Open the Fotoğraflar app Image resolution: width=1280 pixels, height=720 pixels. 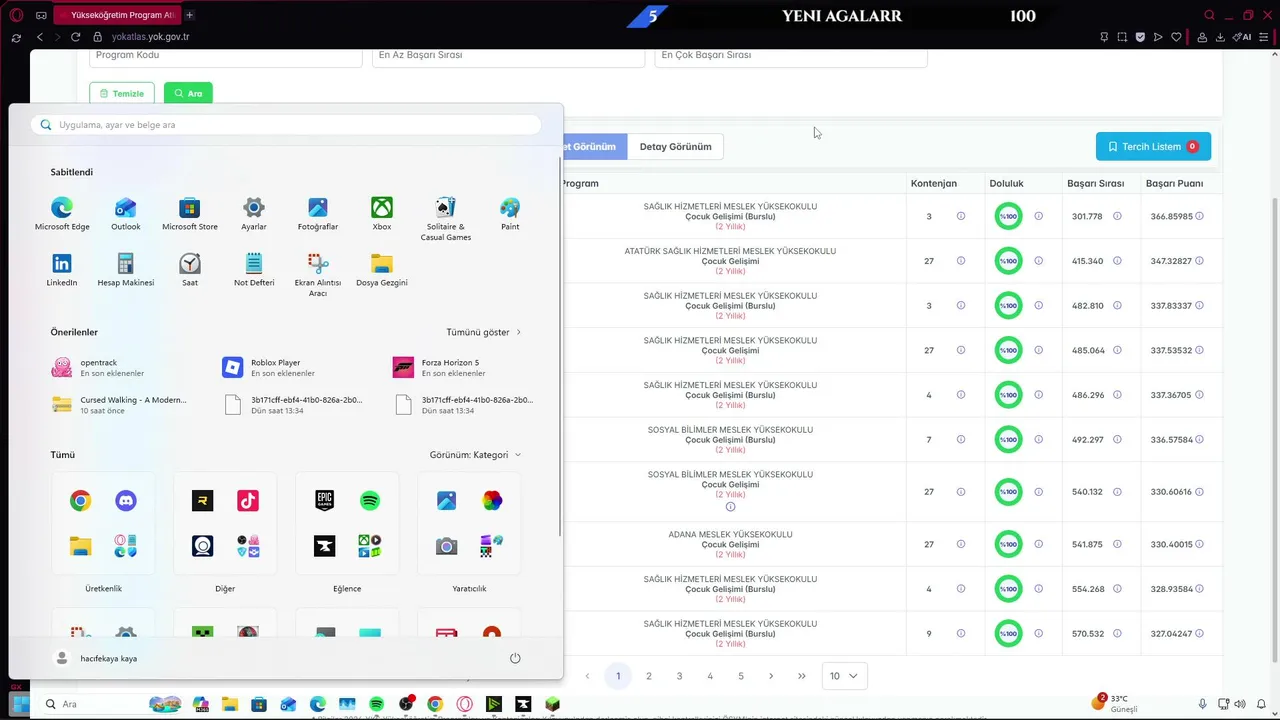point(318,214)
